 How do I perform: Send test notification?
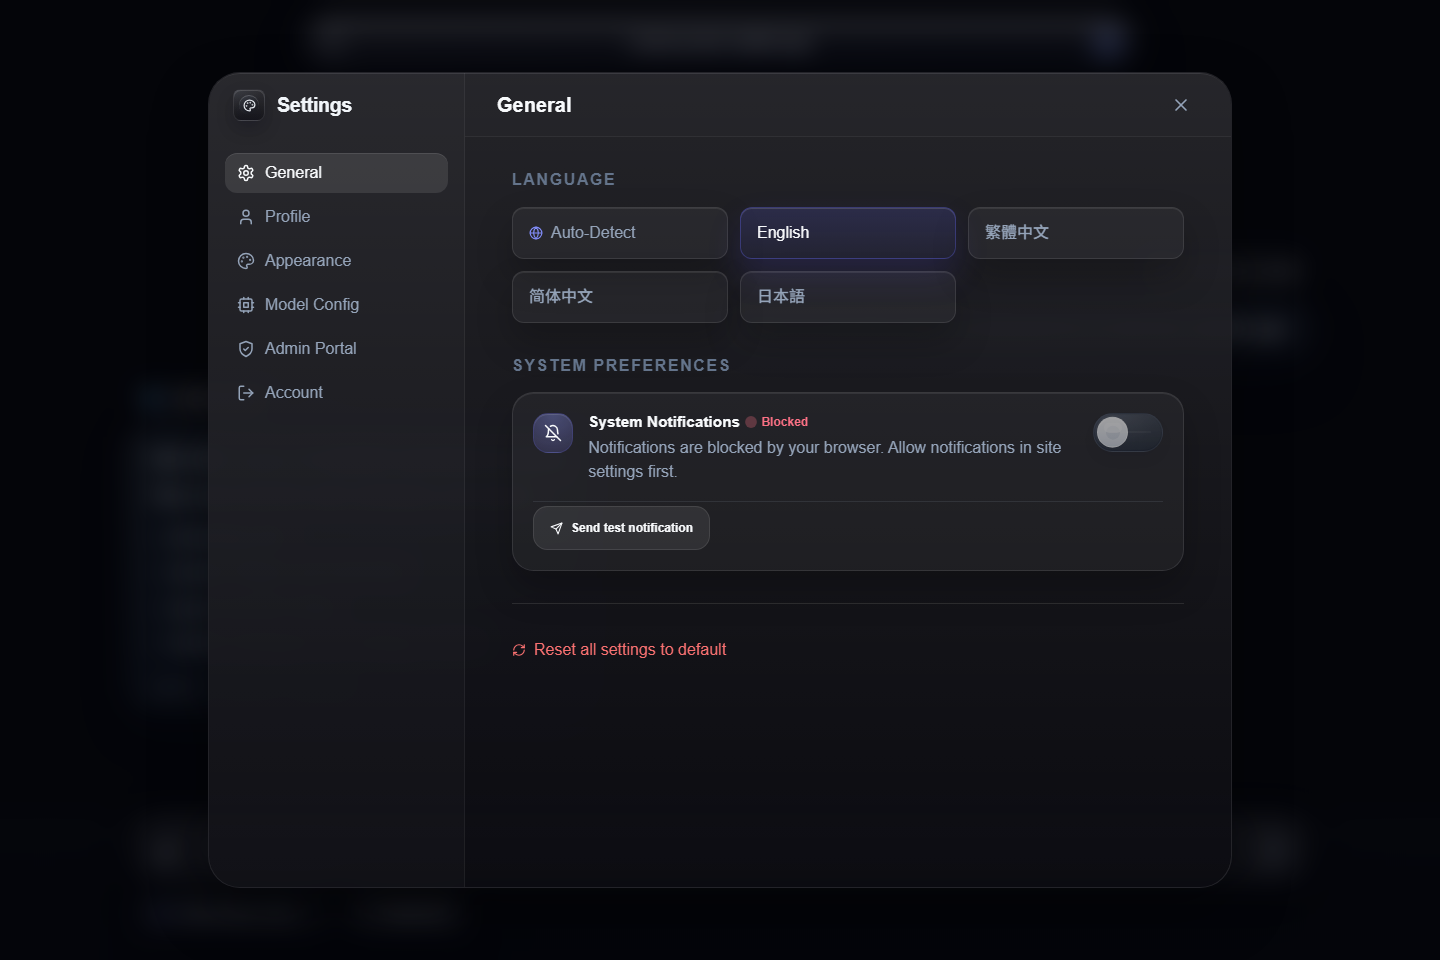pyautogui.click(x=621, y=528)
